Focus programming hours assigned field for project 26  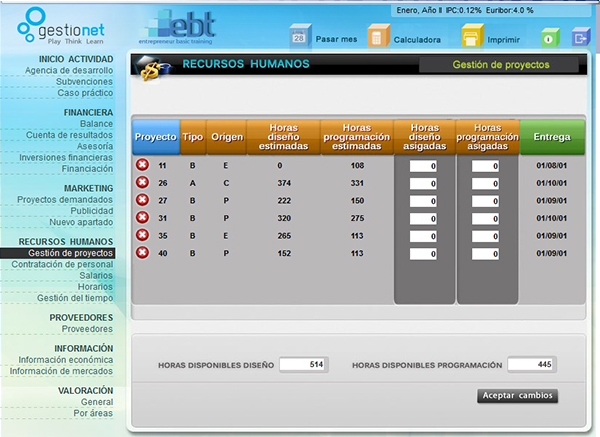[485, 184]
